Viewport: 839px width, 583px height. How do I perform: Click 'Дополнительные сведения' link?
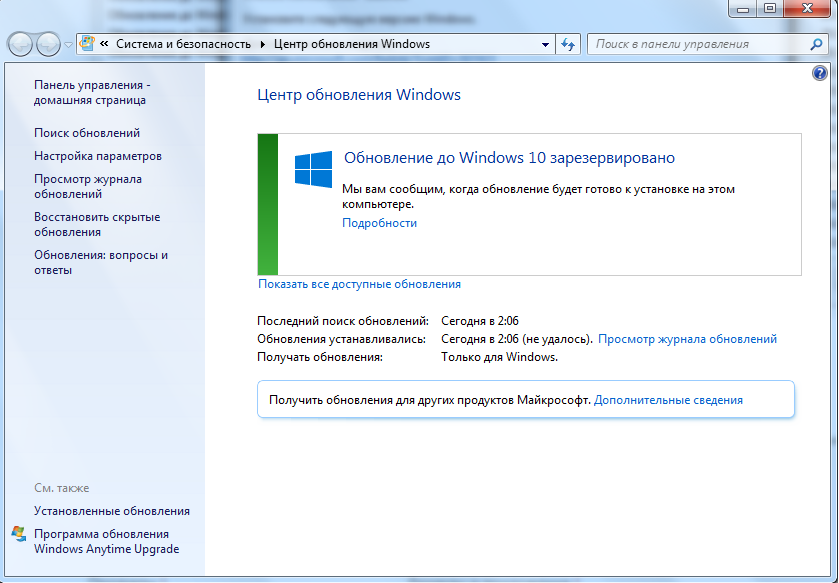(x=668, y=400)
